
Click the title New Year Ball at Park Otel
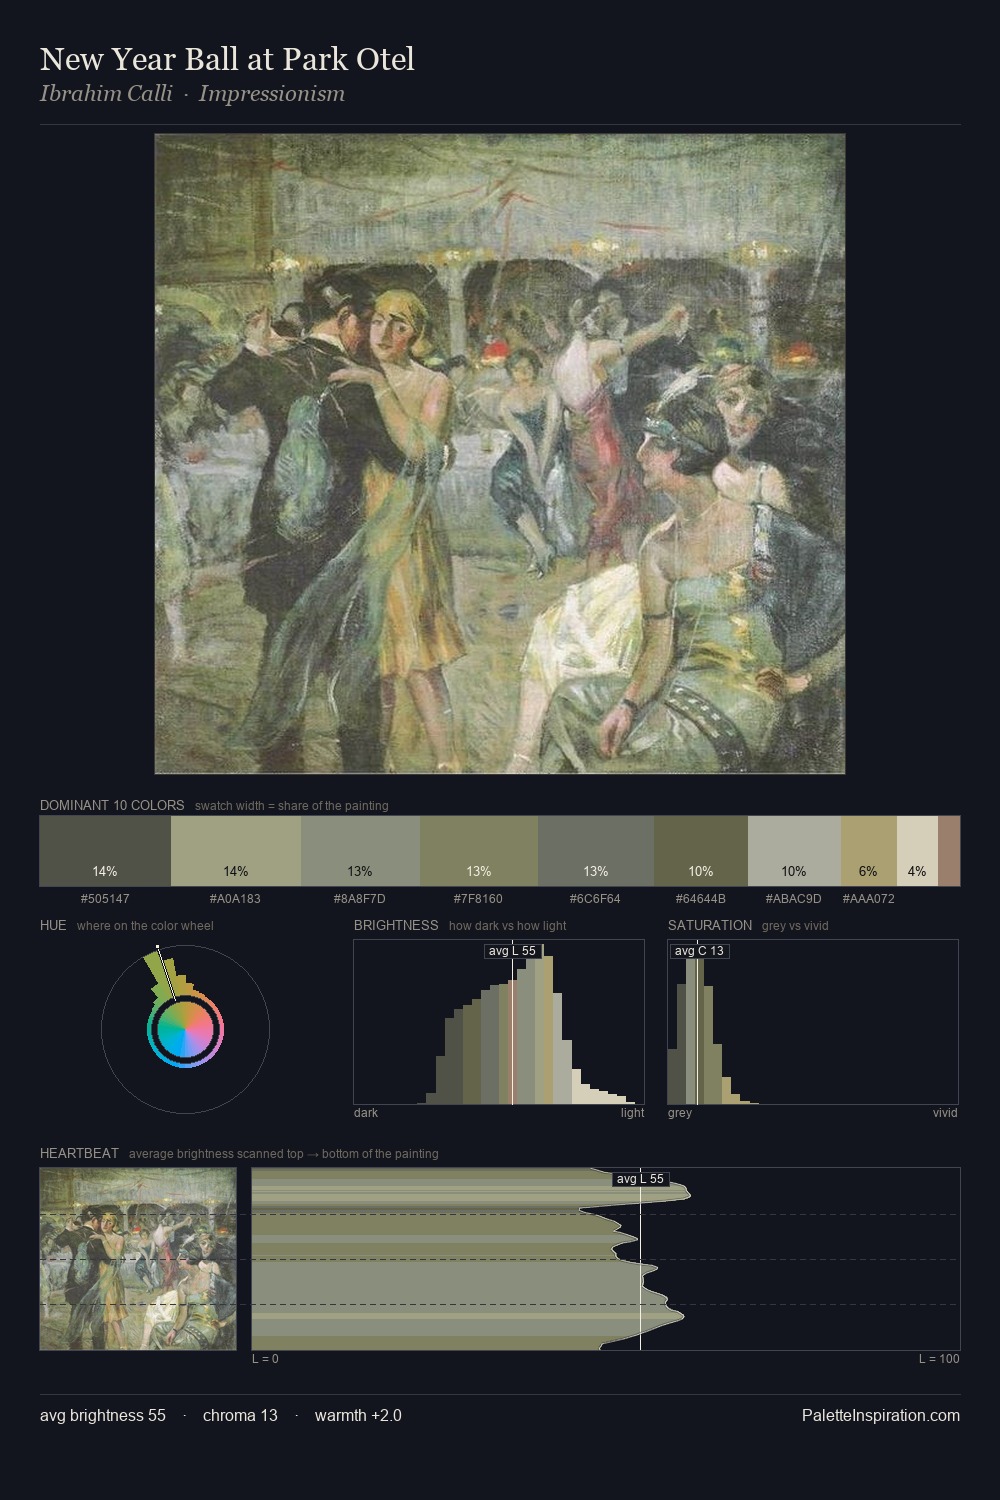[227, 60]
